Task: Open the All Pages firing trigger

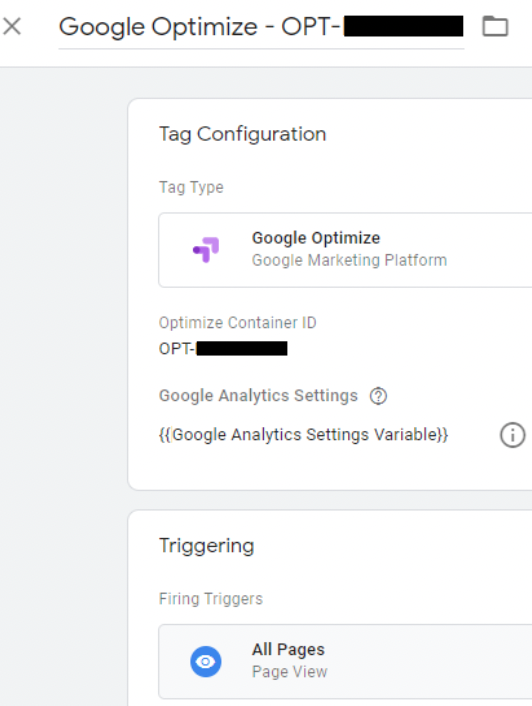Action: [345, 661]
